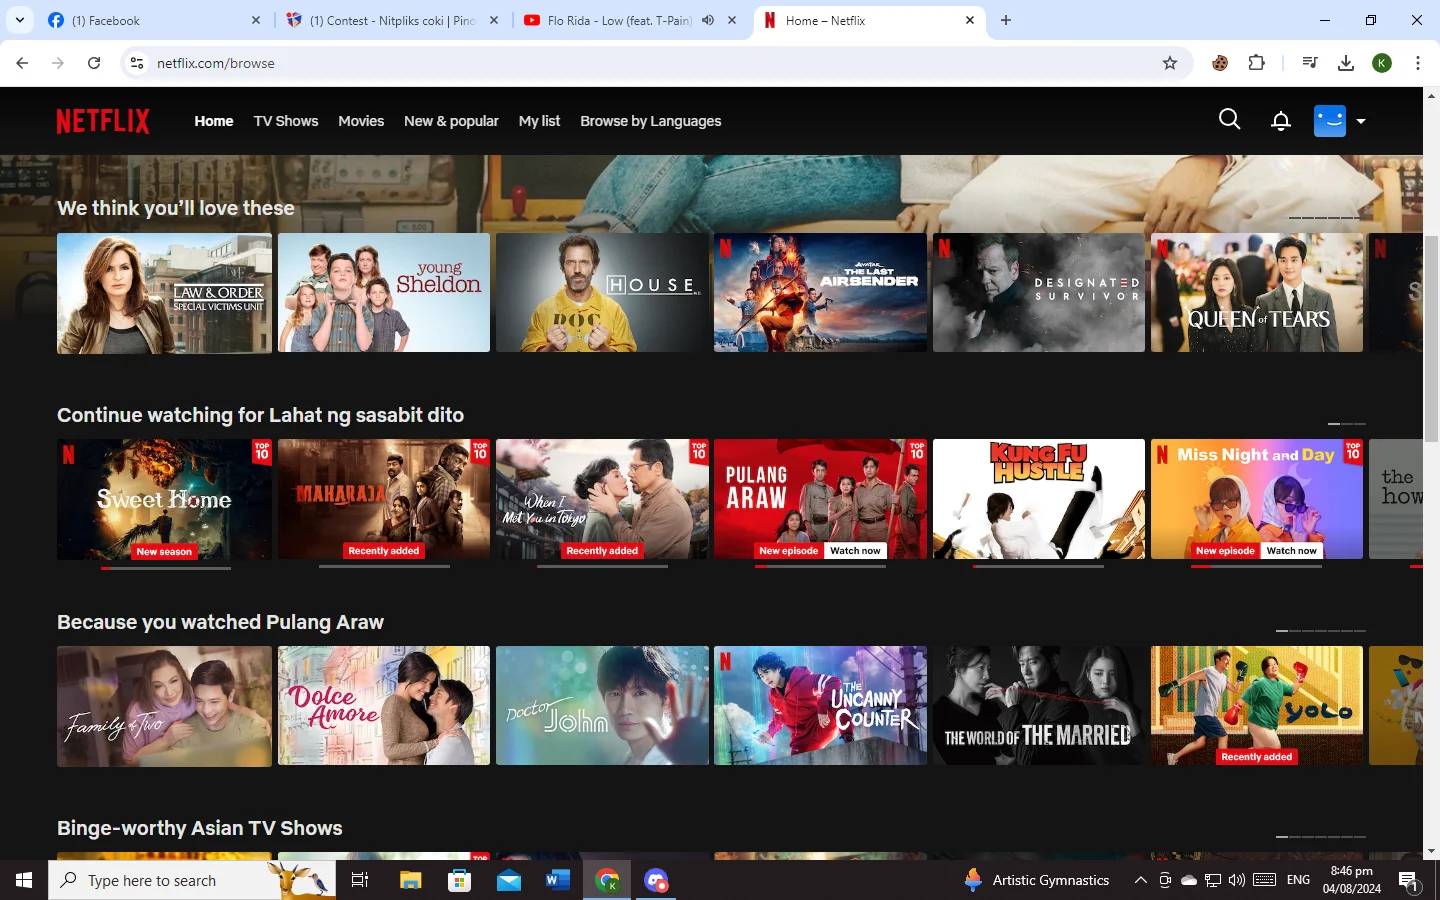1440x900 pixels.
Task: Open a new browser tab
Action: coord(1006,20)
